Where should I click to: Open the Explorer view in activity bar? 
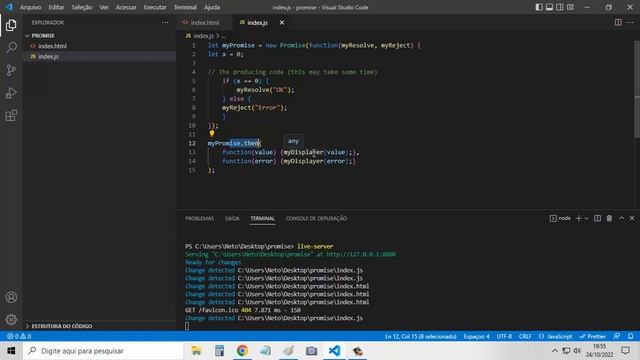(11, 25)
